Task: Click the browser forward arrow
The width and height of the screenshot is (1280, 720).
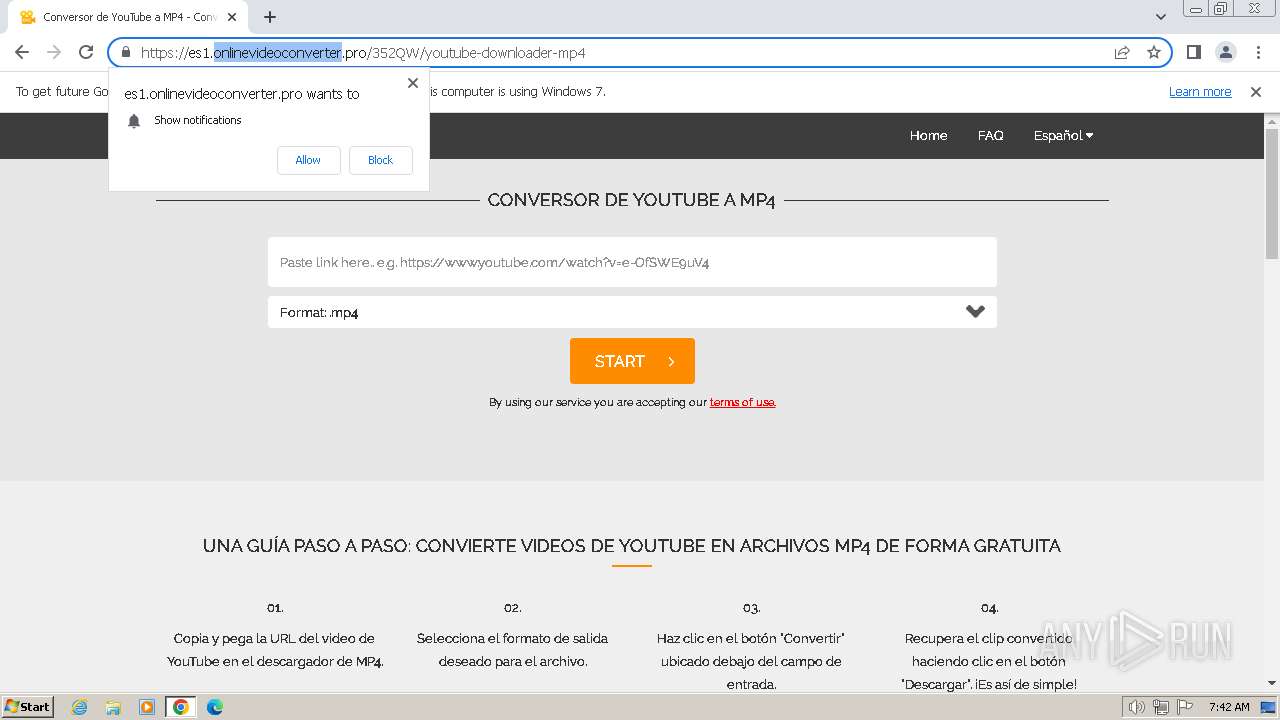Action: pos(54,52)
